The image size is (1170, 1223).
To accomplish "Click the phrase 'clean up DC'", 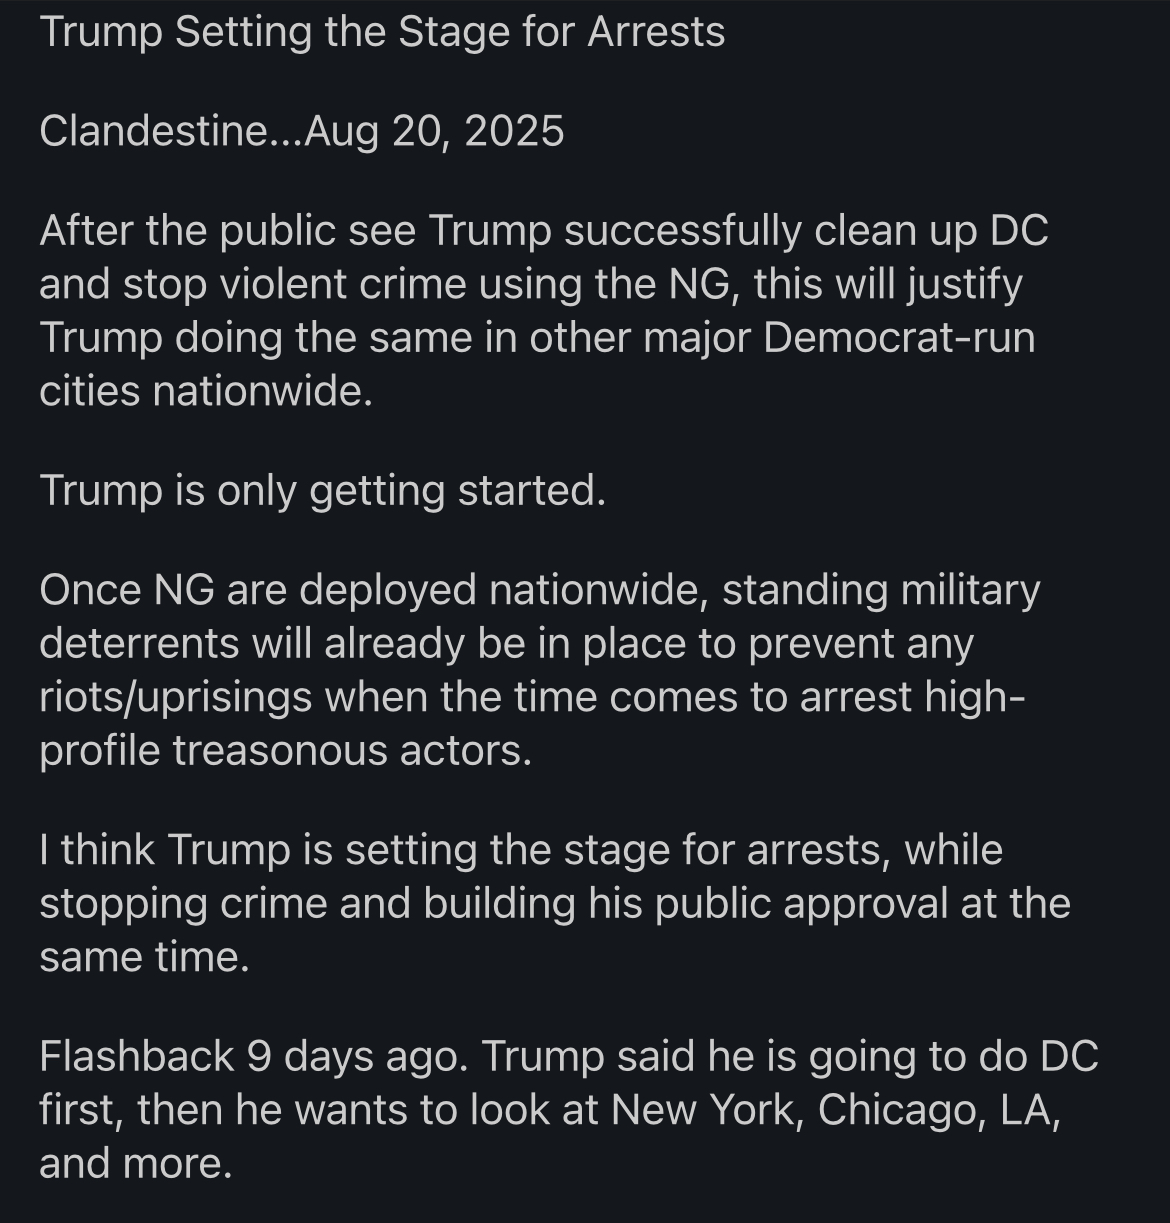I will pyautogui.click(x=932, y=231).
